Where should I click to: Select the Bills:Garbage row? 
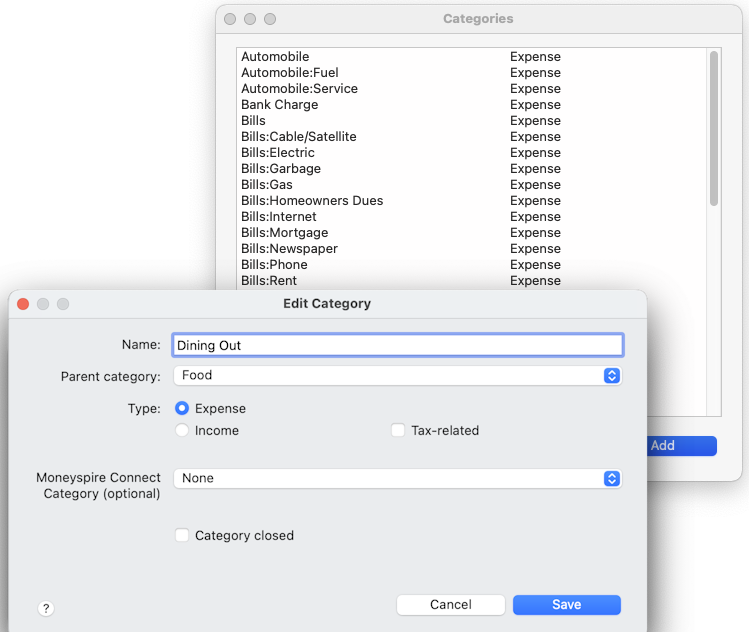471,169
